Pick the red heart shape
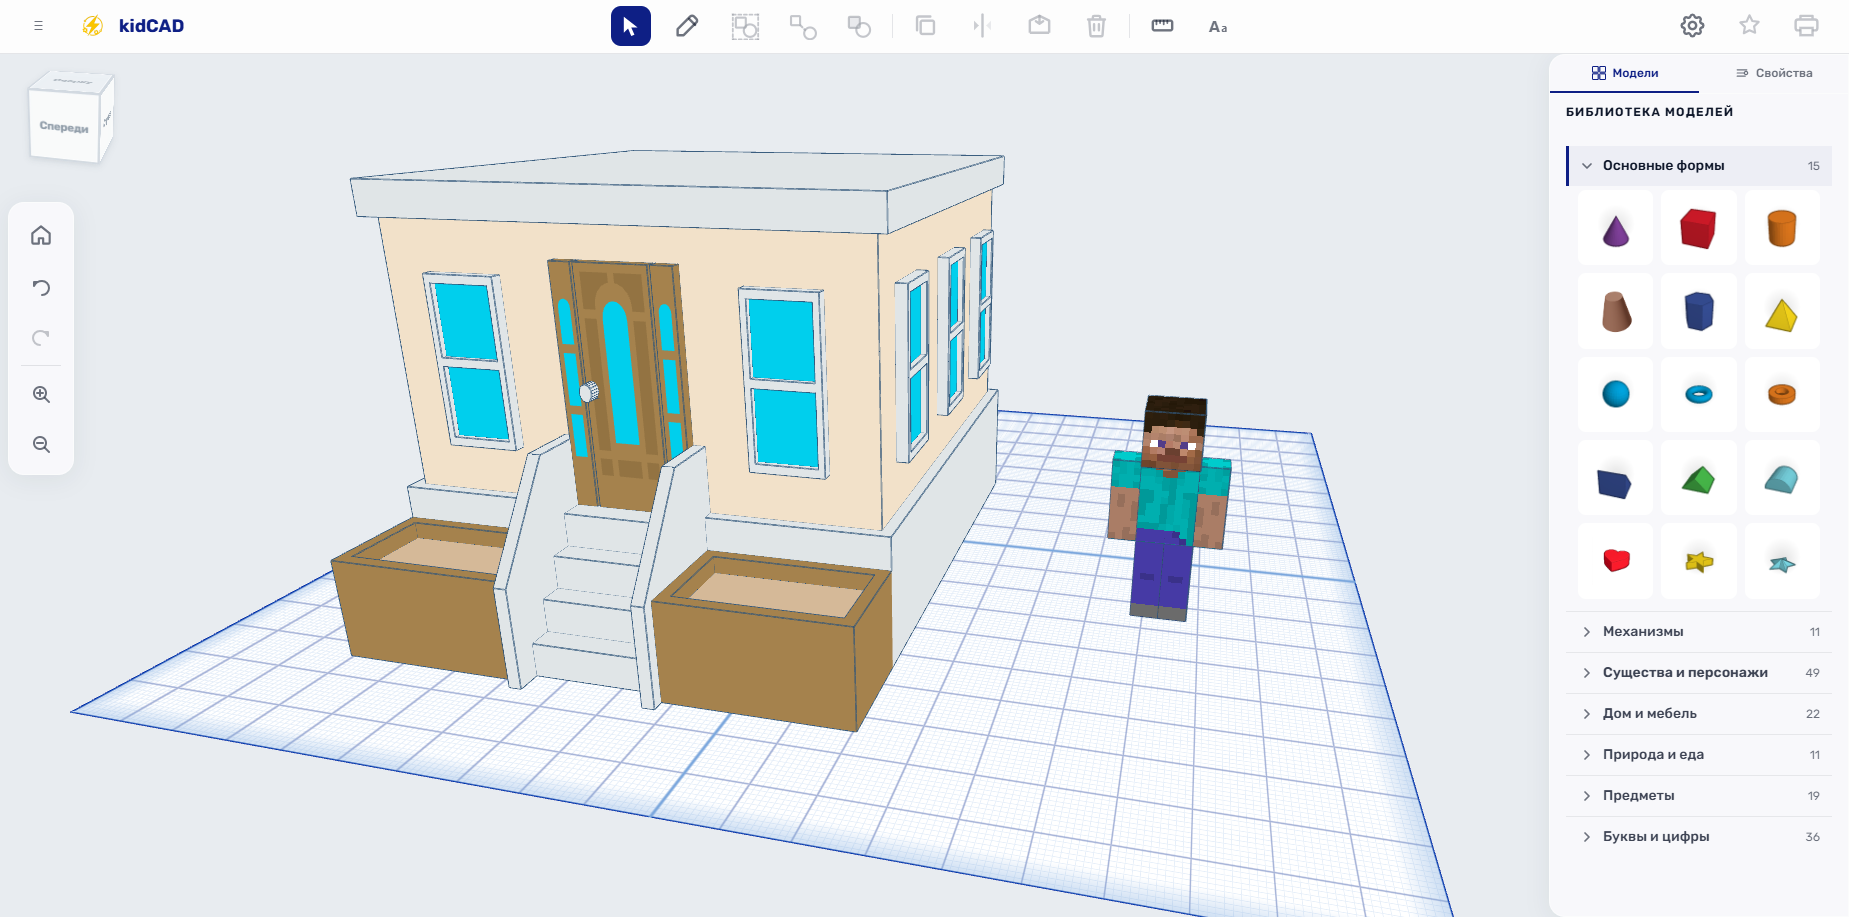 (x=1616, y=562)
